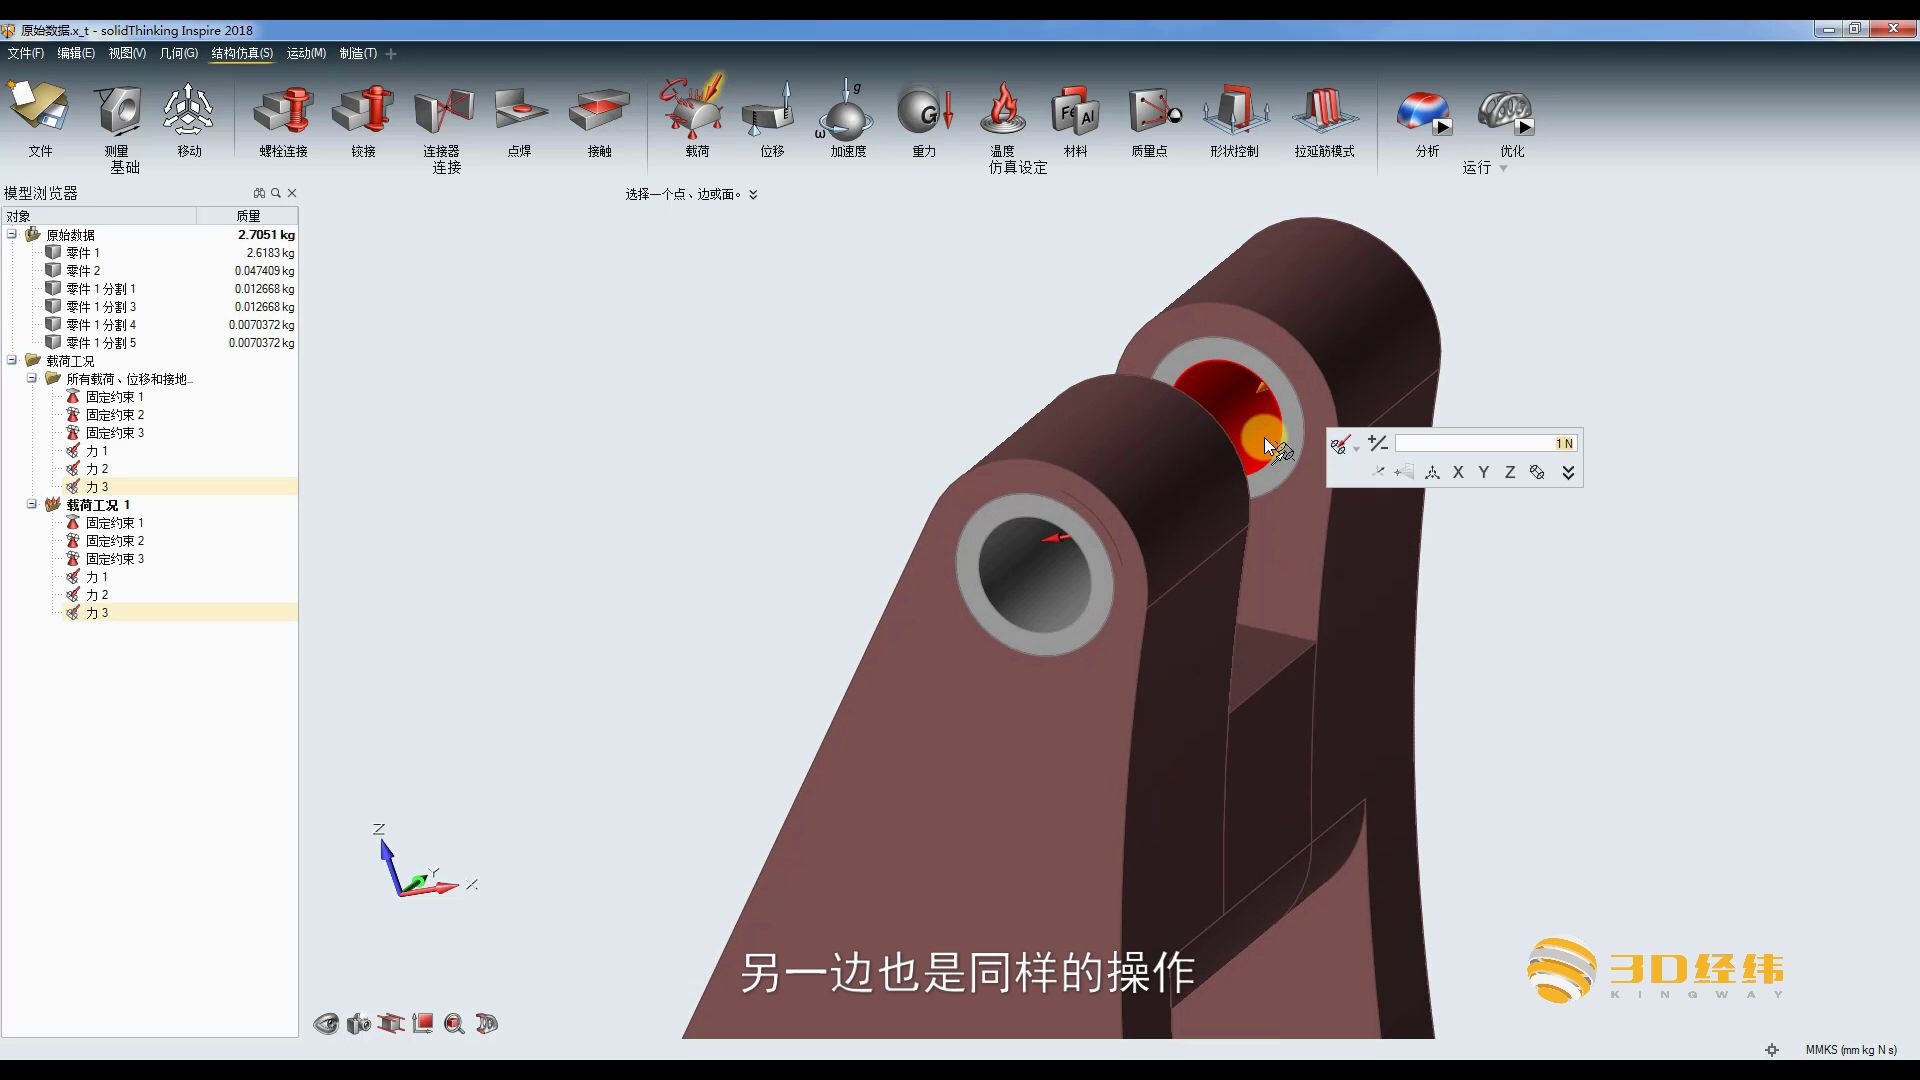This screenshot has height=1080, width=1920.
Task: Click the force magnitude 1 N input field
Action: click(x=1486, y=443)
